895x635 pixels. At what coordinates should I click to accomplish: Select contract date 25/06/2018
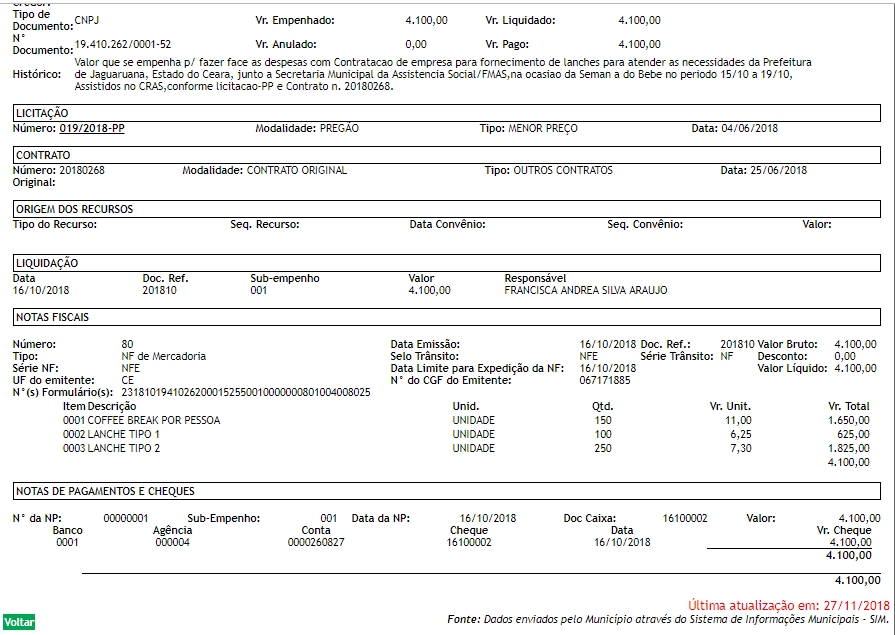click(x=779, y=170)
